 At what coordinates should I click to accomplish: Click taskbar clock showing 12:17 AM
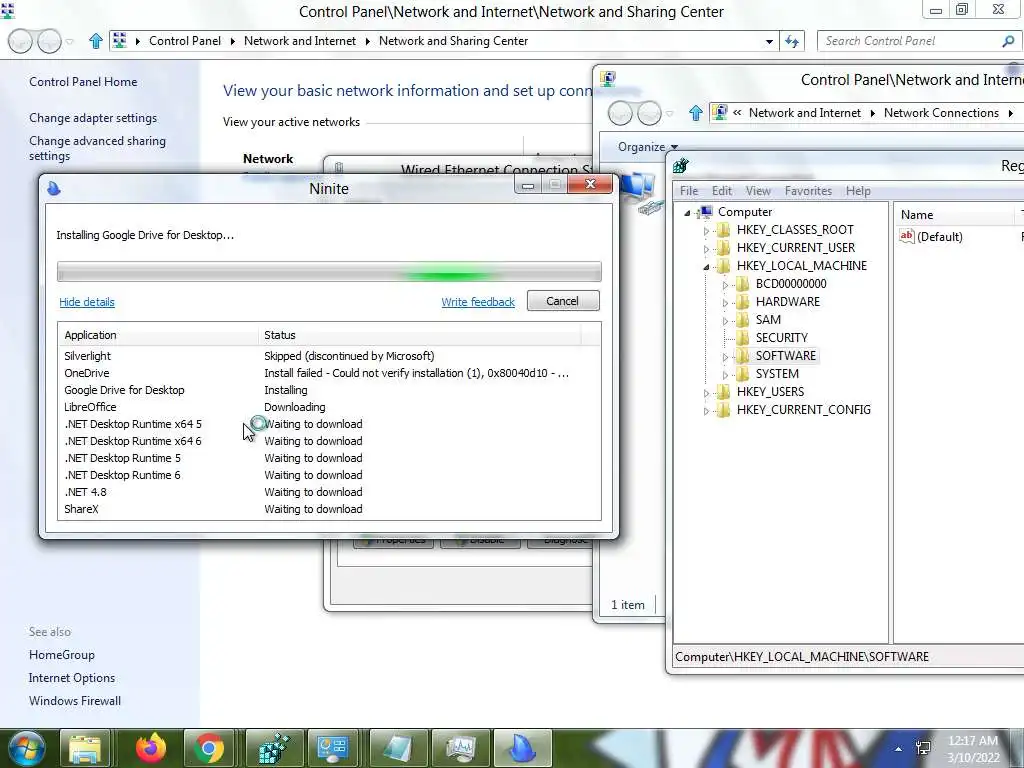click(973, 749)
